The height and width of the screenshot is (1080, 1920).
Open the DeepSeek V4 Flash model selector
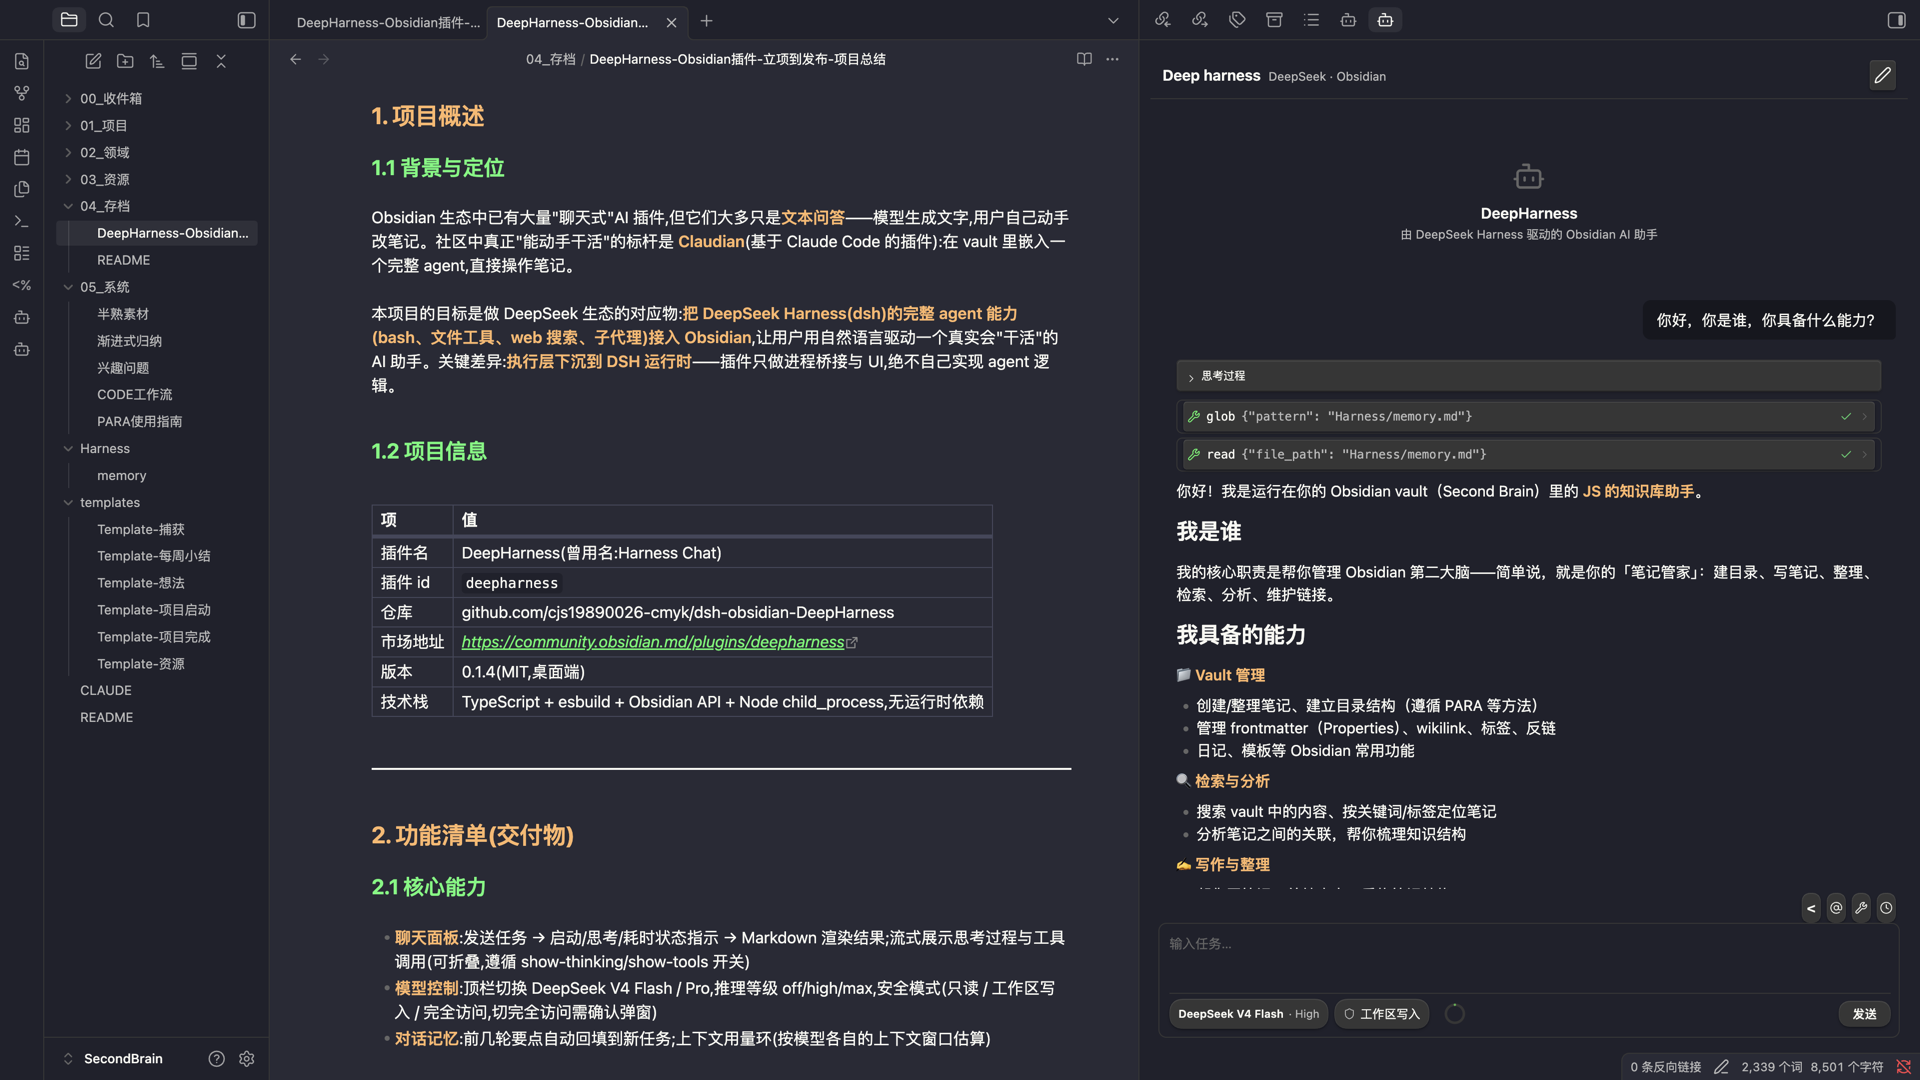click(1248, 1014)
